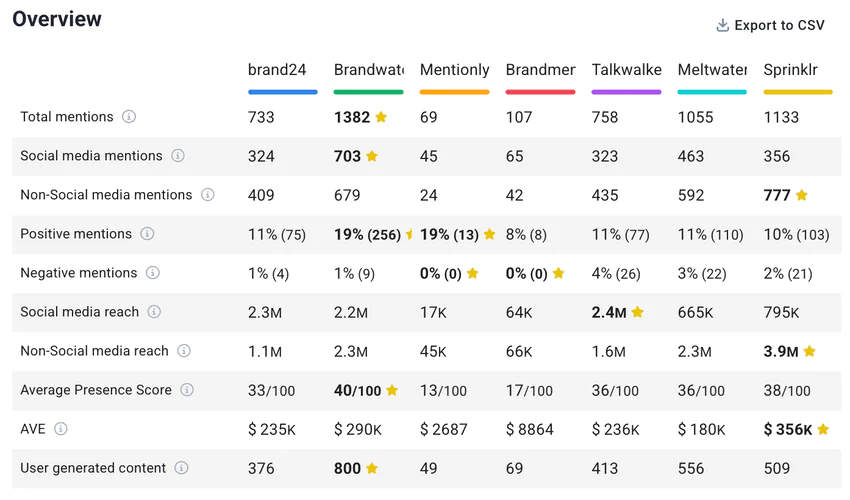This screenshot has height=500, width=850.
Task: Click the Export to CSV button label
Action: [x=779, y=25]
